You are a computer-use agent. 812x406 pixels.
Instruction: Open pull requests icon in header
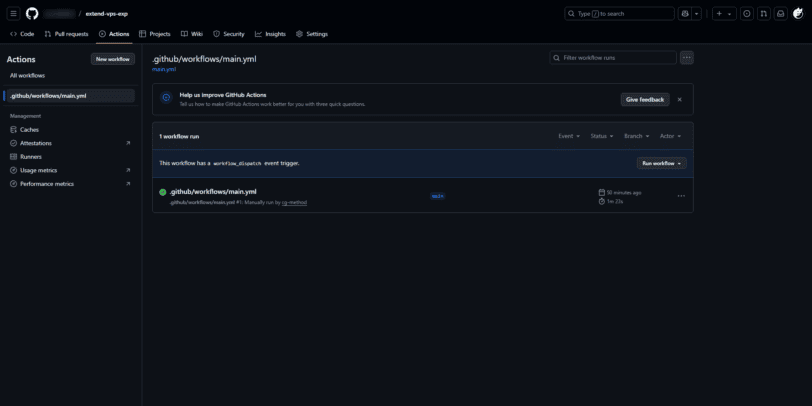coord(764,14)
